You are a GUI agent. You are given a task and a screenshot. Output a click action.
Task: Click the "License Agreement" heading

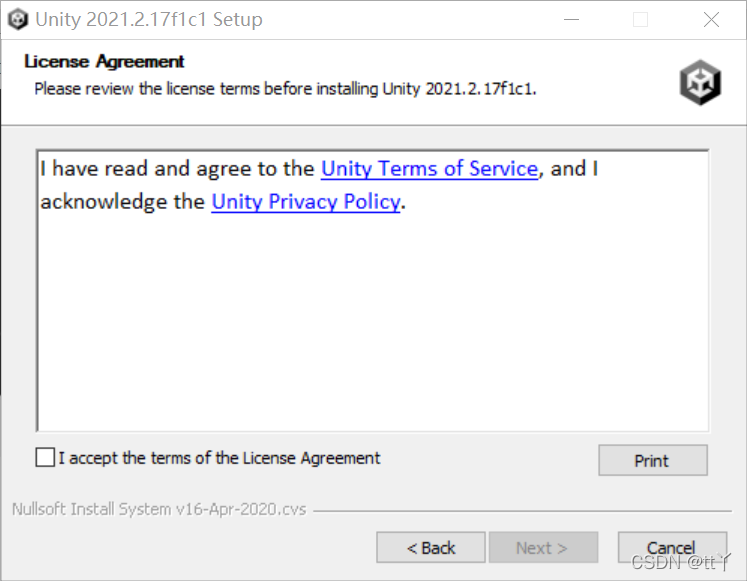click(x=104, y=61)
